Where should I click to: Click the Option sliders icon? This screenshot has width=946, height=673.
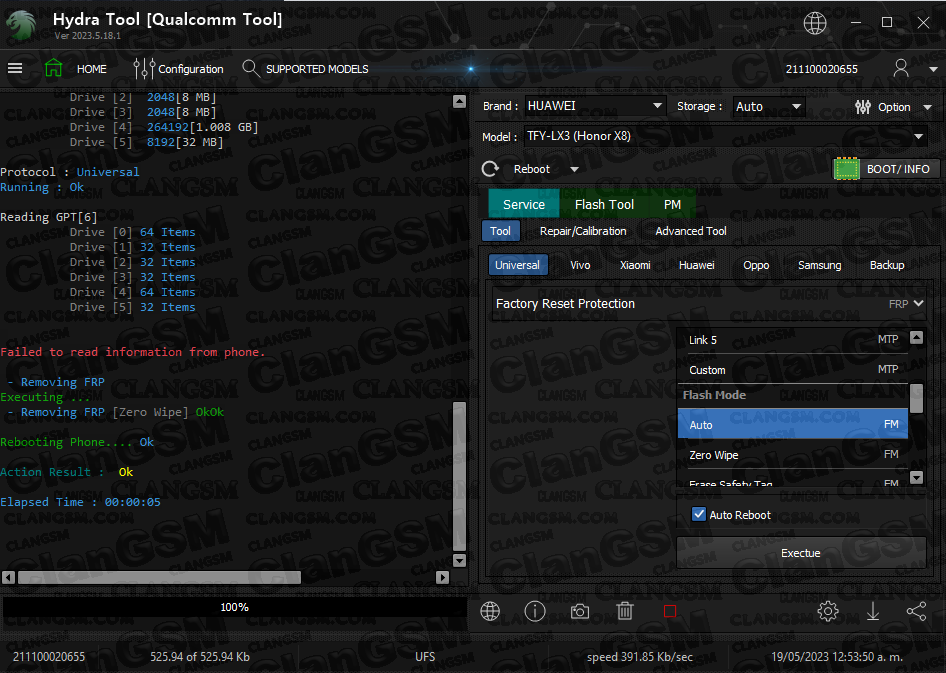point(863,107)
